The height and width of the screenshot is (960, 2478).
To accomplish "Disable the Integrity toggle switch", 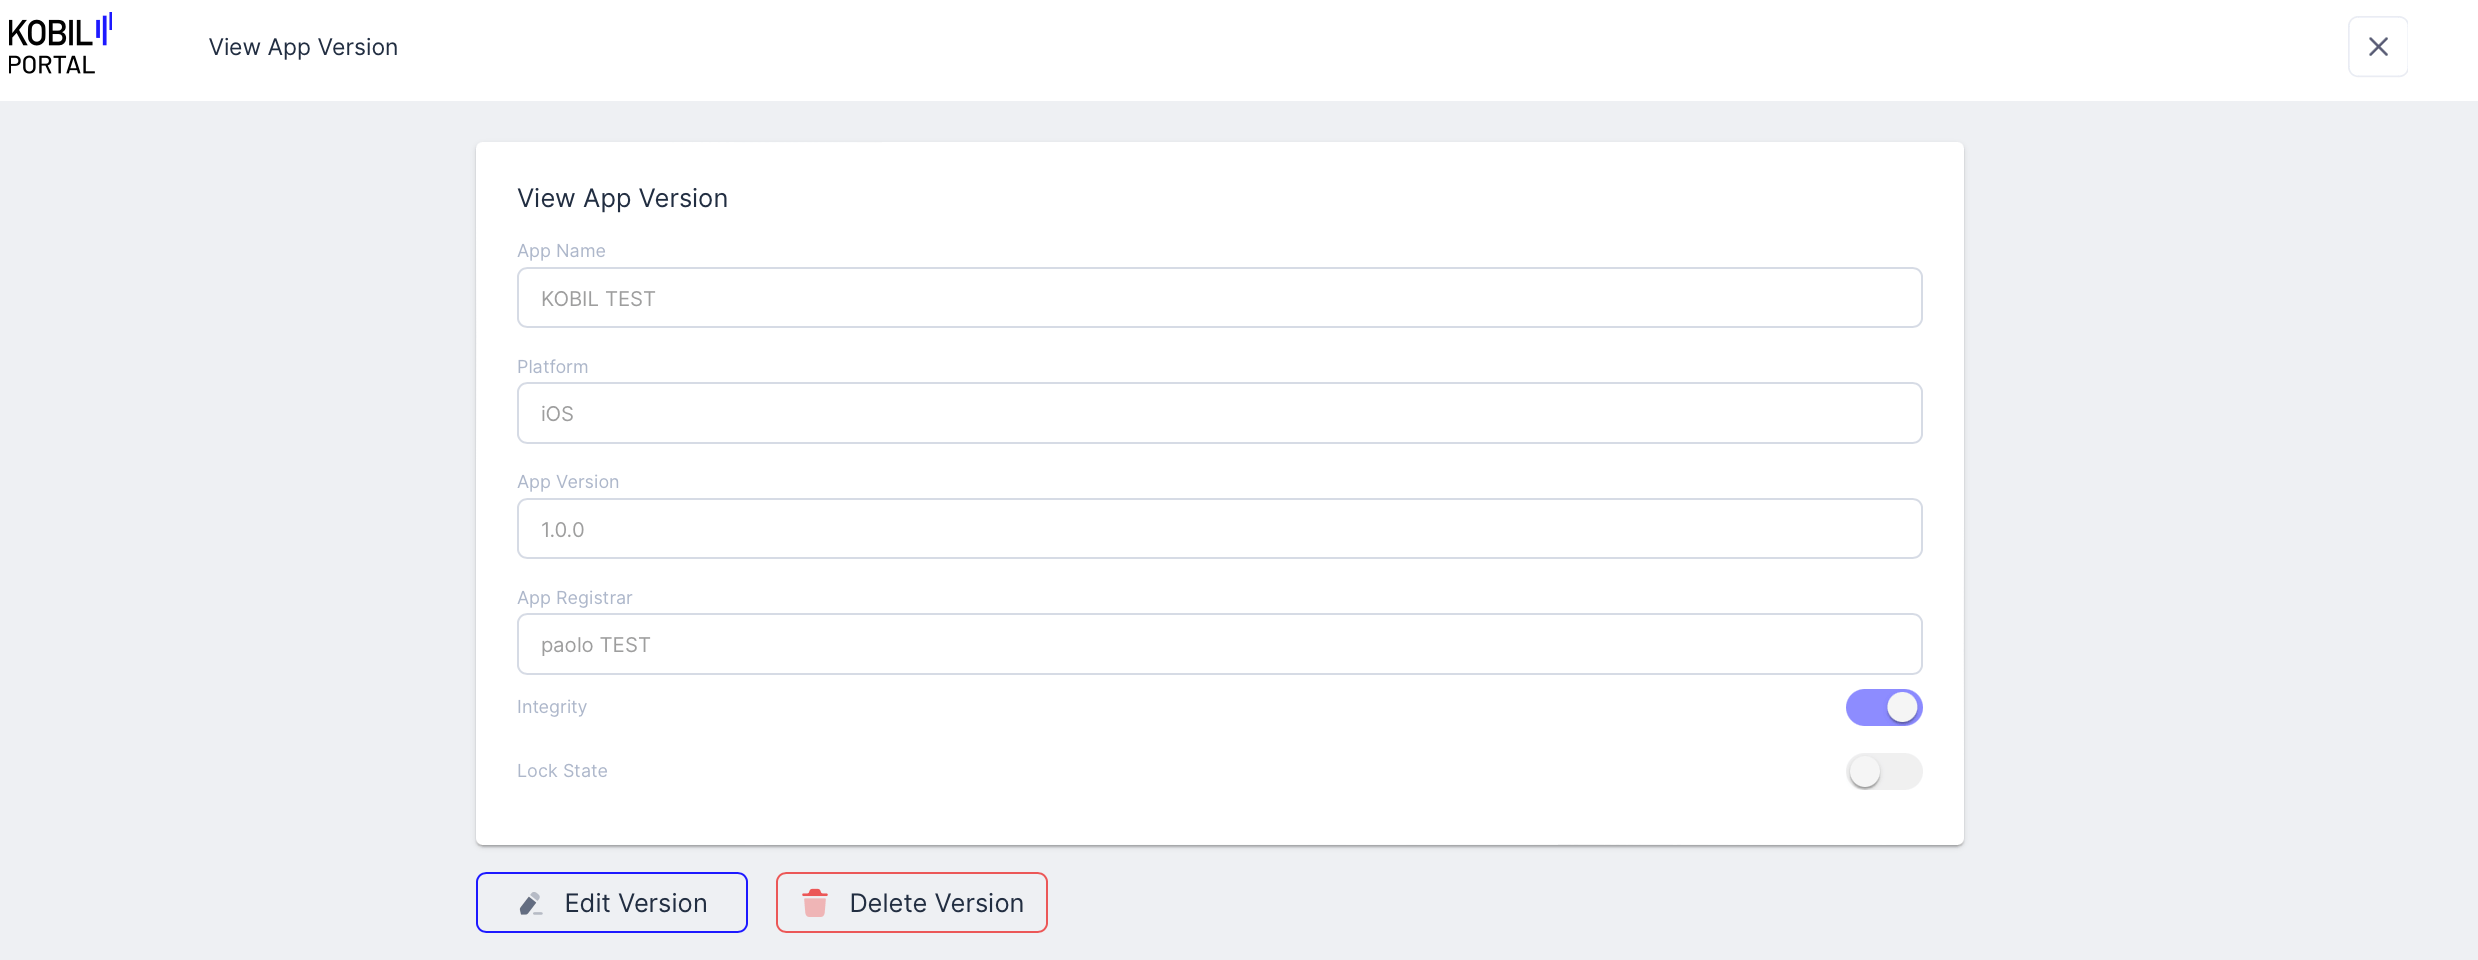I will pos(1883,708).
